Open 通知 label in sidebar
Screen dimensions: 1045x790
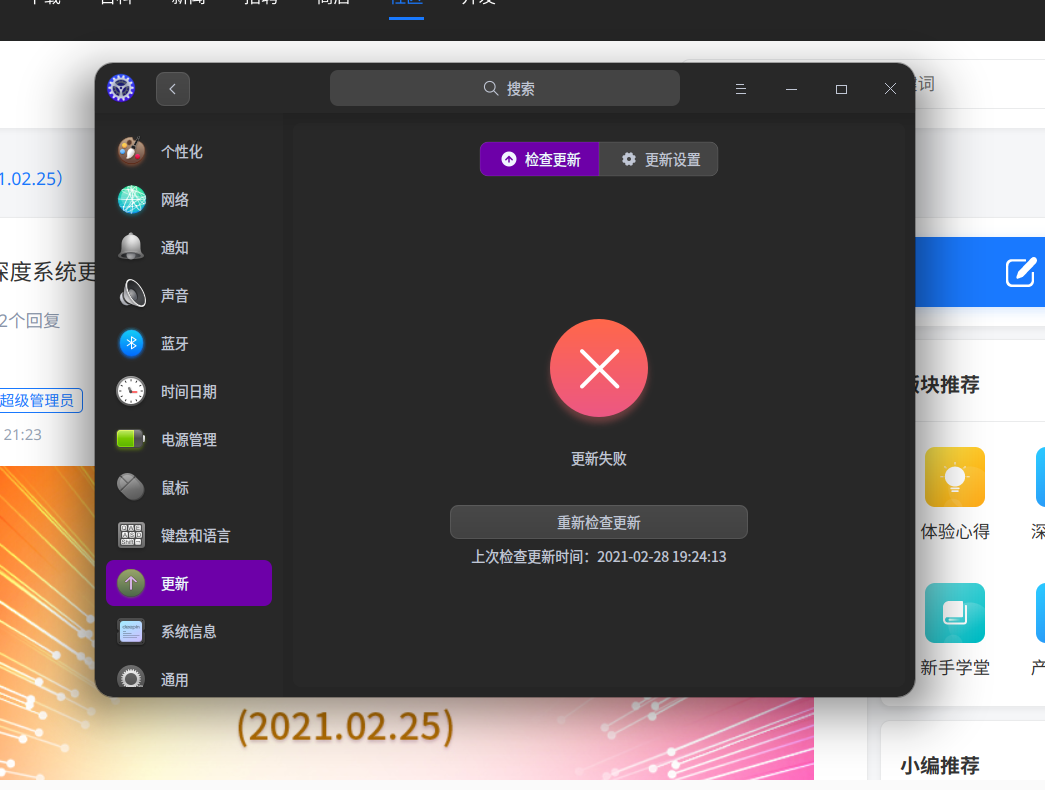coord(175,247)
